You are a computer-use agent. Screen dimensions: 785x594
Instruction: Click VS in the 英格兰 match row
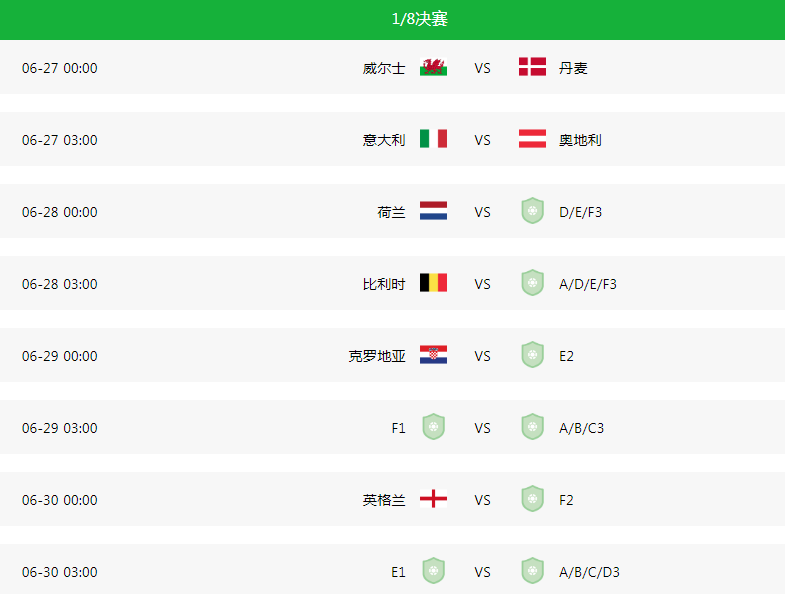pyautogui.click(x=483, y=501)
